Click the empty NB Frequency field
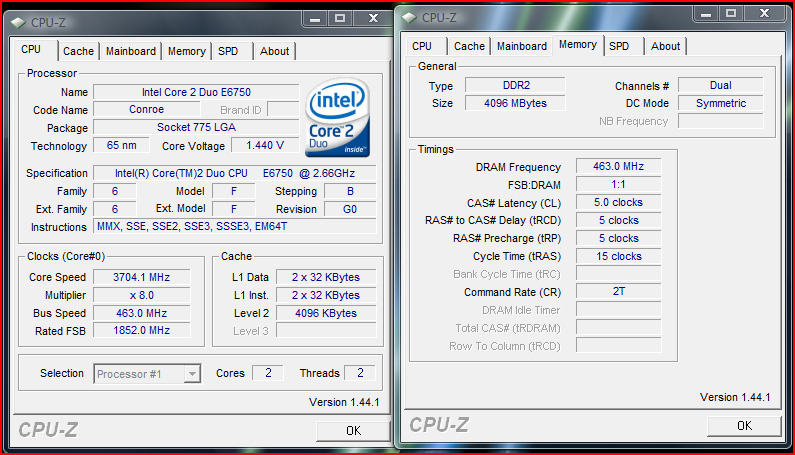This screenshot has height=455, width=795. [720, 121]
